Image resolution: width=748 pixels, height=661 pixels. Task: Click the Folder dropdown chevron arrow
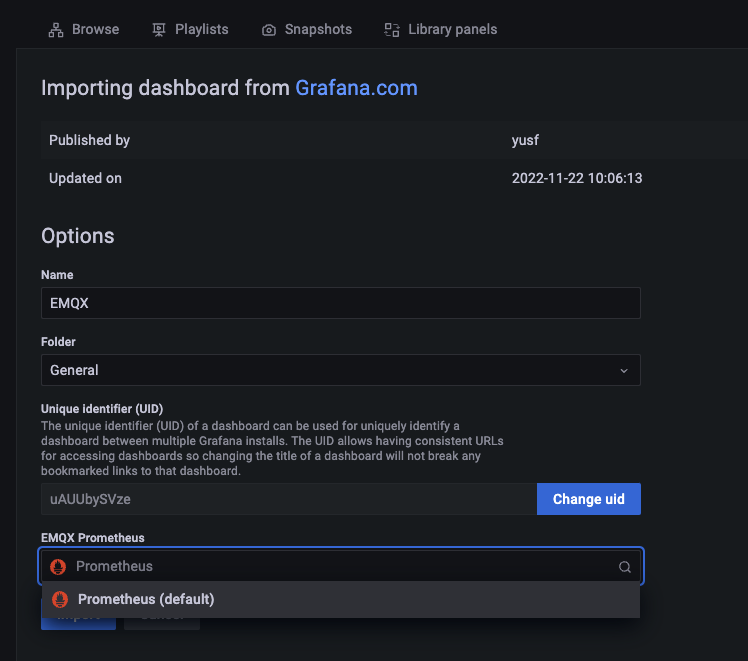point(624,371)
